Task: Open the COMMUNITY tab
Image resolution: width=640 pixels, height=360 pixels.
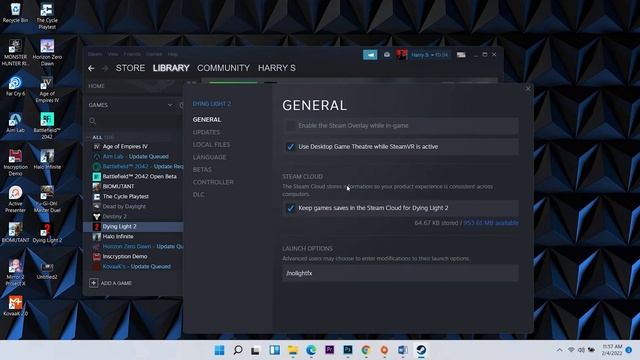Action: point(223,68)
